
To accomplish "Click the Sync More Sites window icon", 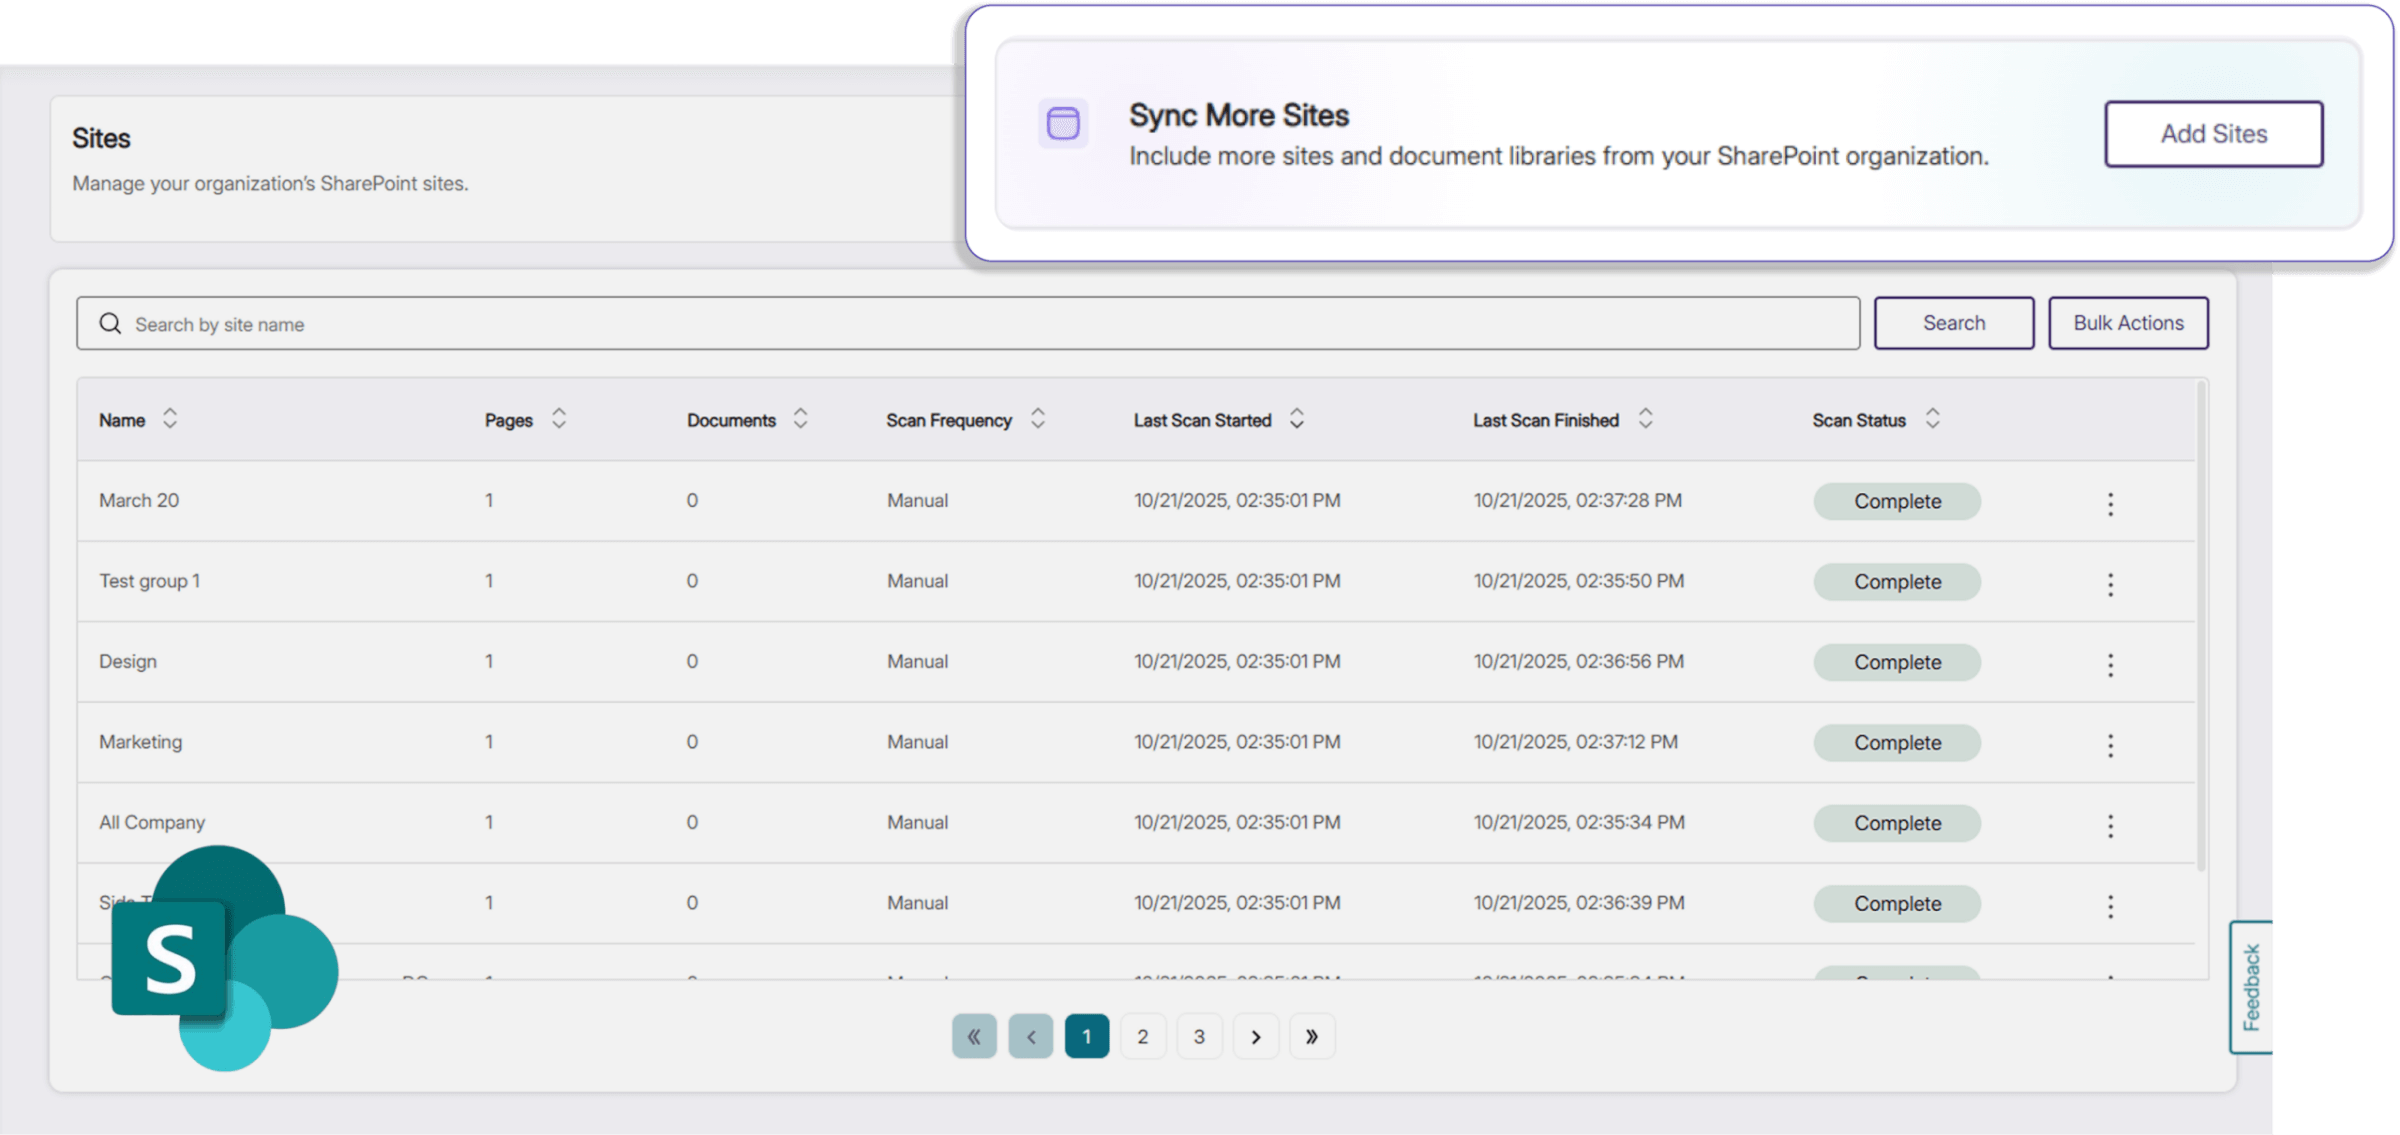I will click(1062, 124).
